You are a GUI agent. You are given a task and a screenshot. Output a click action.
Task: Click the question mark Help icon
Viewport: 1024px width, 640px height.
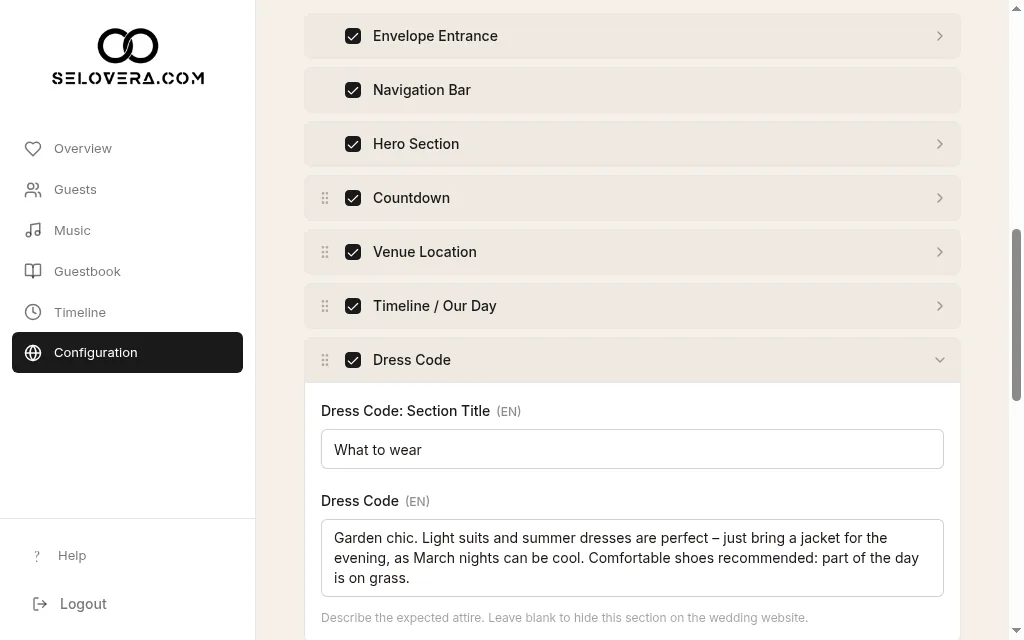37,556
